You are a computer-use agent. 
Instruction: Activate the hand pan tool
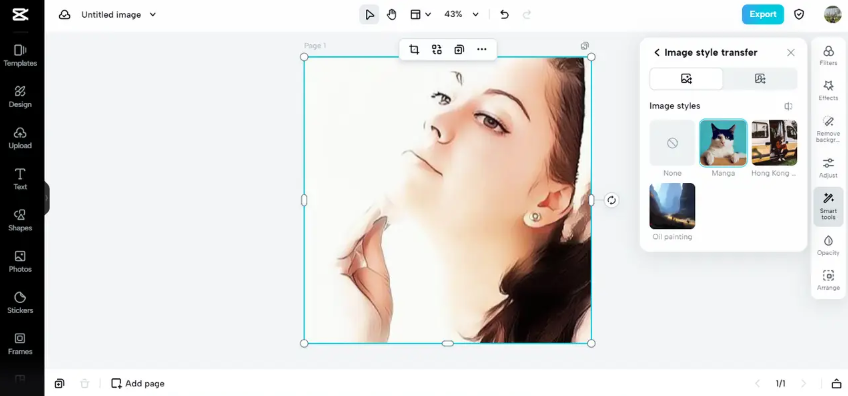coord(392,15)
